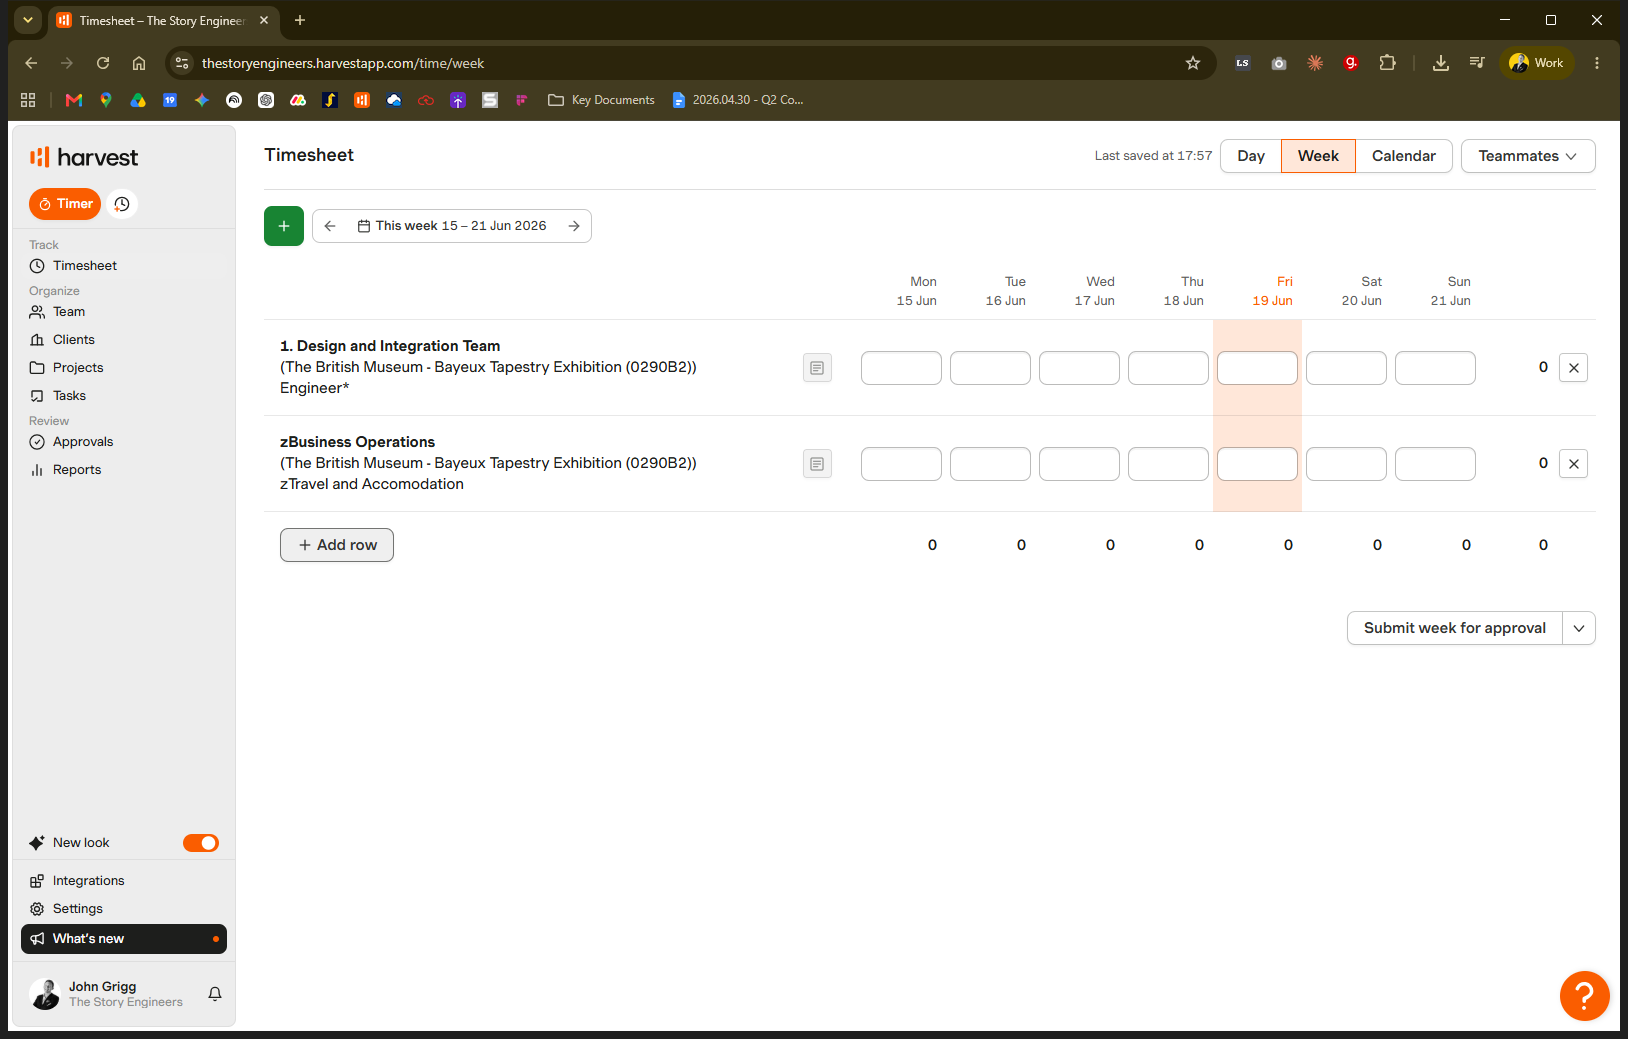Viewport: 1628px width, 1039px height.
Task: Open recent timers clock icon beside Timer
Action: point(122,204)
